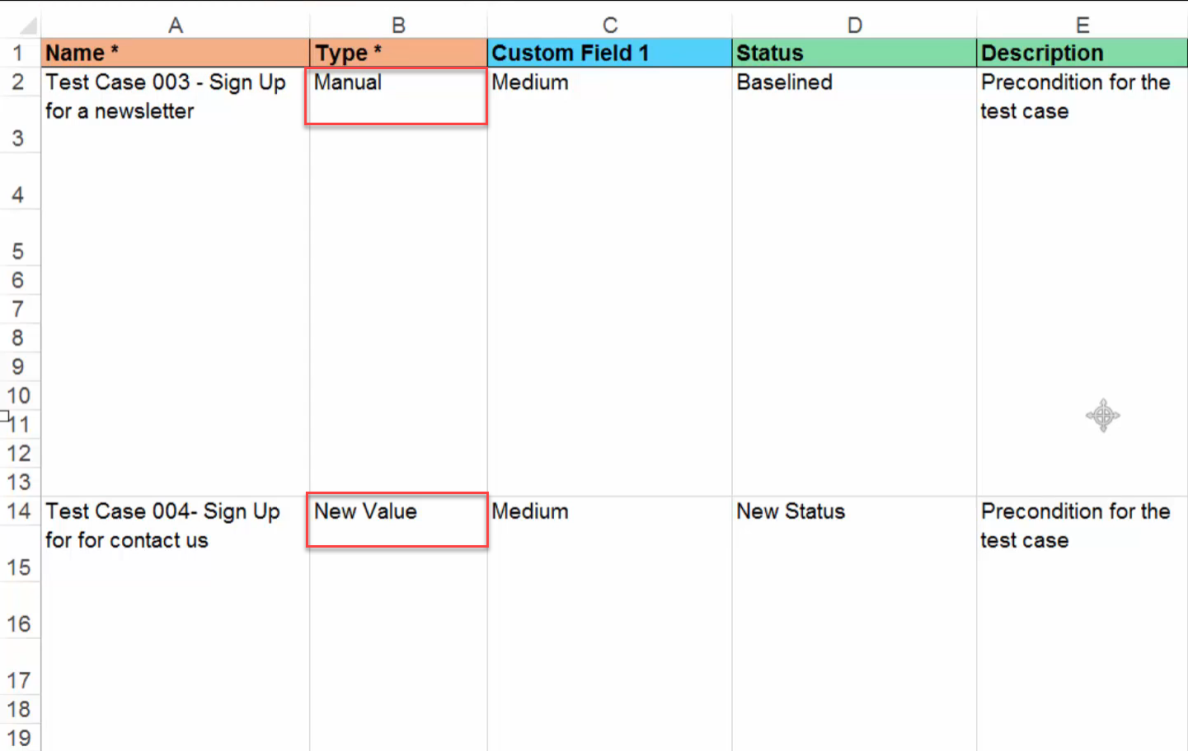Select the red-boxed 'Manual' cell
1188x751 pixels.
pyautogui.click(x=395, y=95)
